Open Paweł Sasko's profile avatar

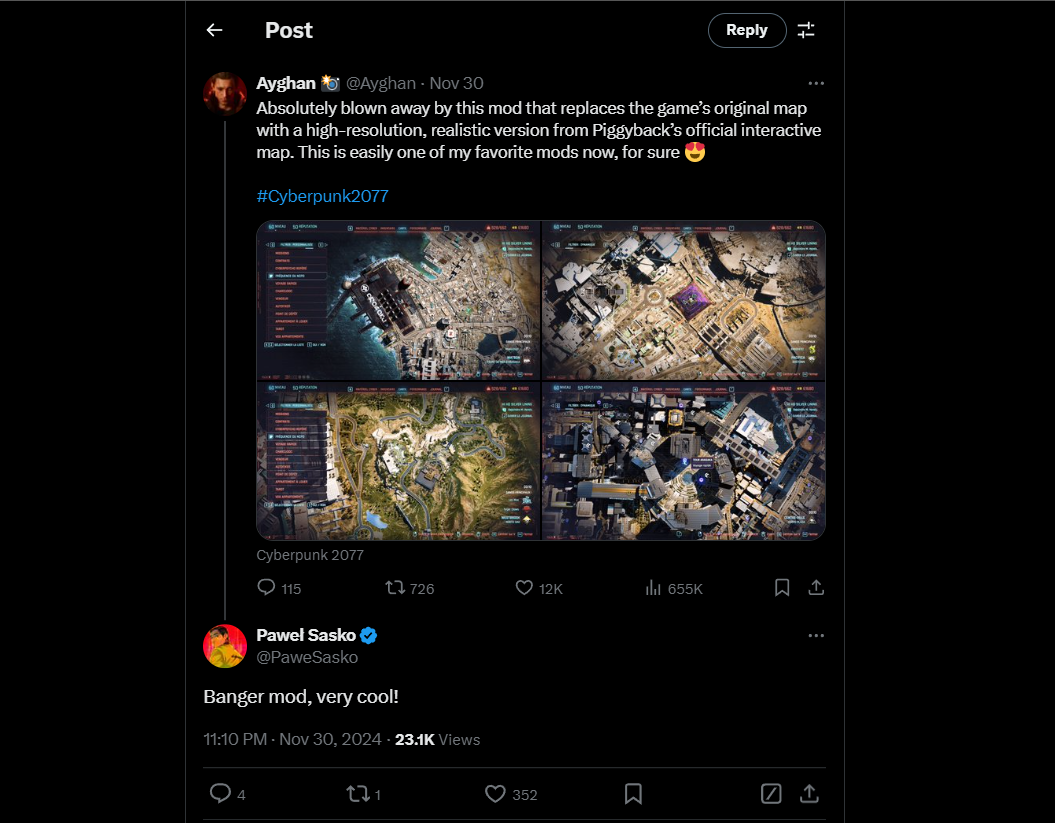(x=225, y=646)
